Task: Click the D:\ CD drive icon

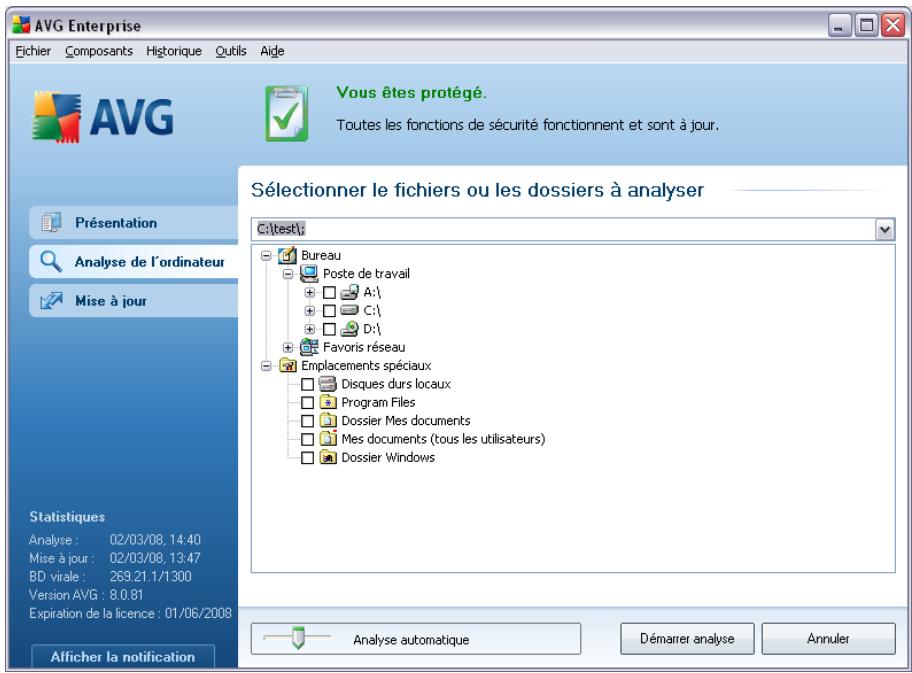Action: coord(349,329)
